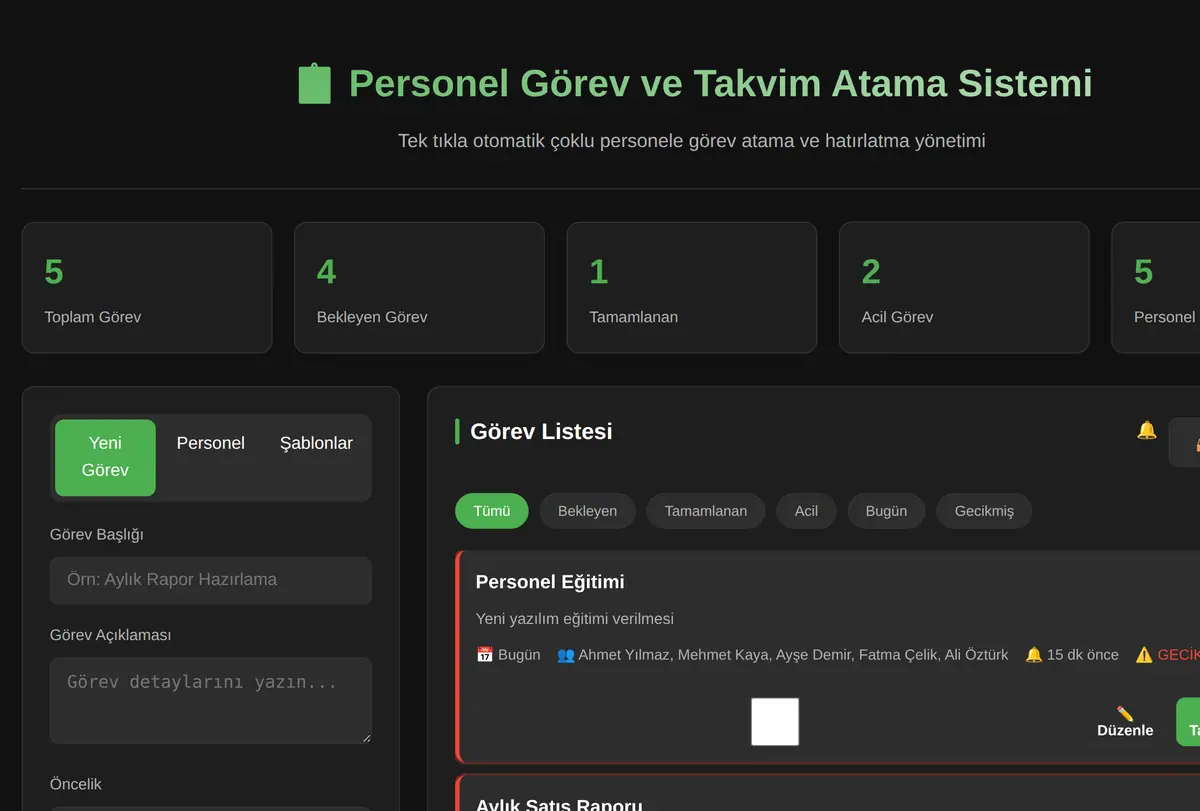Click the Bekleyen Görev stat card

tap(419, 288)
